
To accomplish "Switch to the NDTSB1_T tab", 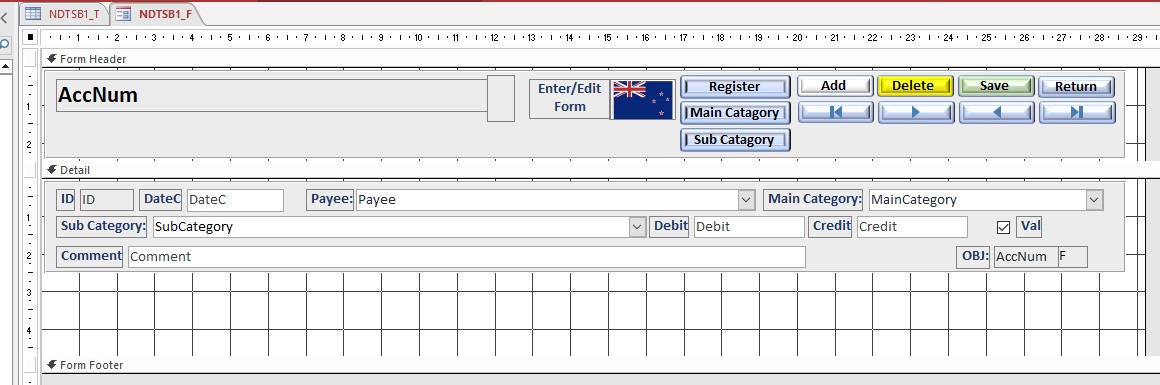I will point(65,13).
